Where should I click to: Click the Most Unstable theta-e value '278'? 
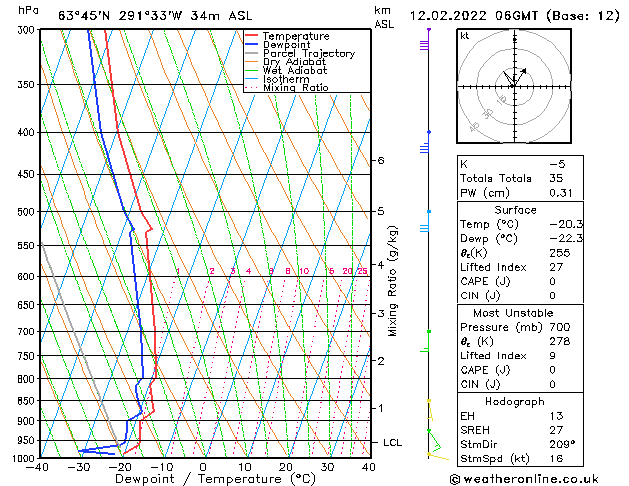[x=560, y=341]
